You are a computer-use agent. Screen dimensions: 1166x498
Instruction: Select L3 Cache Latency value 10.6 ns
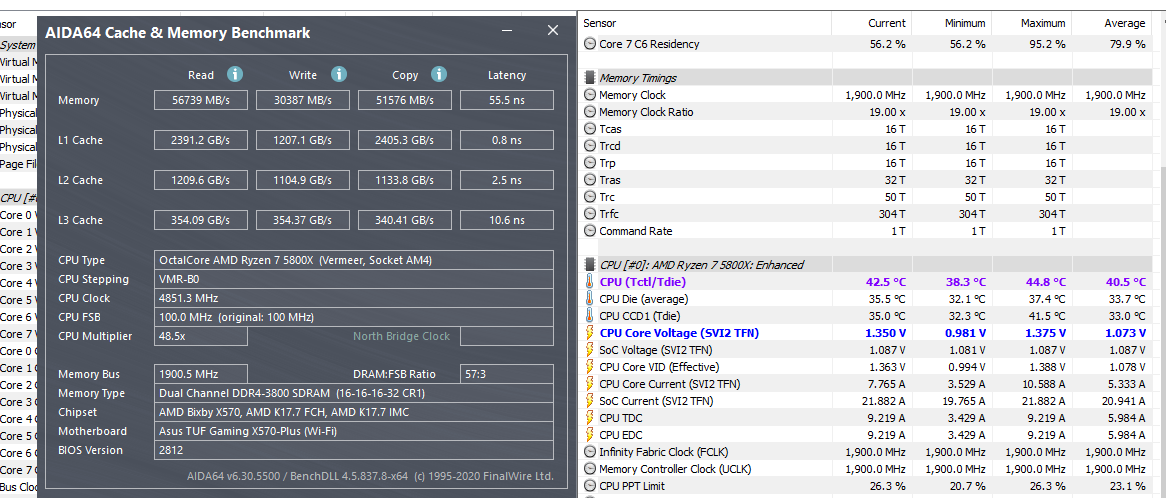506,221
